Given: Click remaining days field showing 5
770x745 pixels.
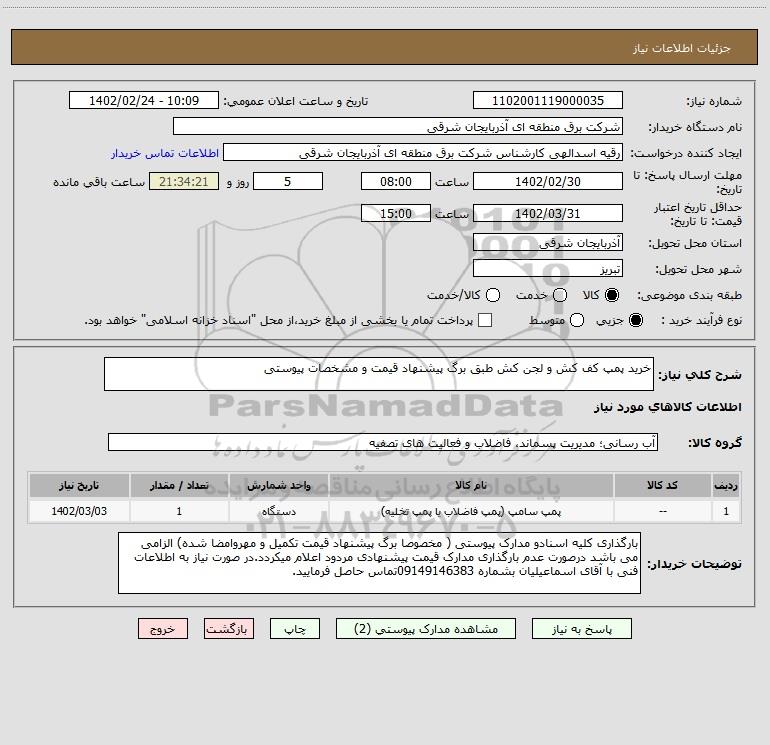Looking at the screenshot, I should pyautogui.click(x=288, y=181).
